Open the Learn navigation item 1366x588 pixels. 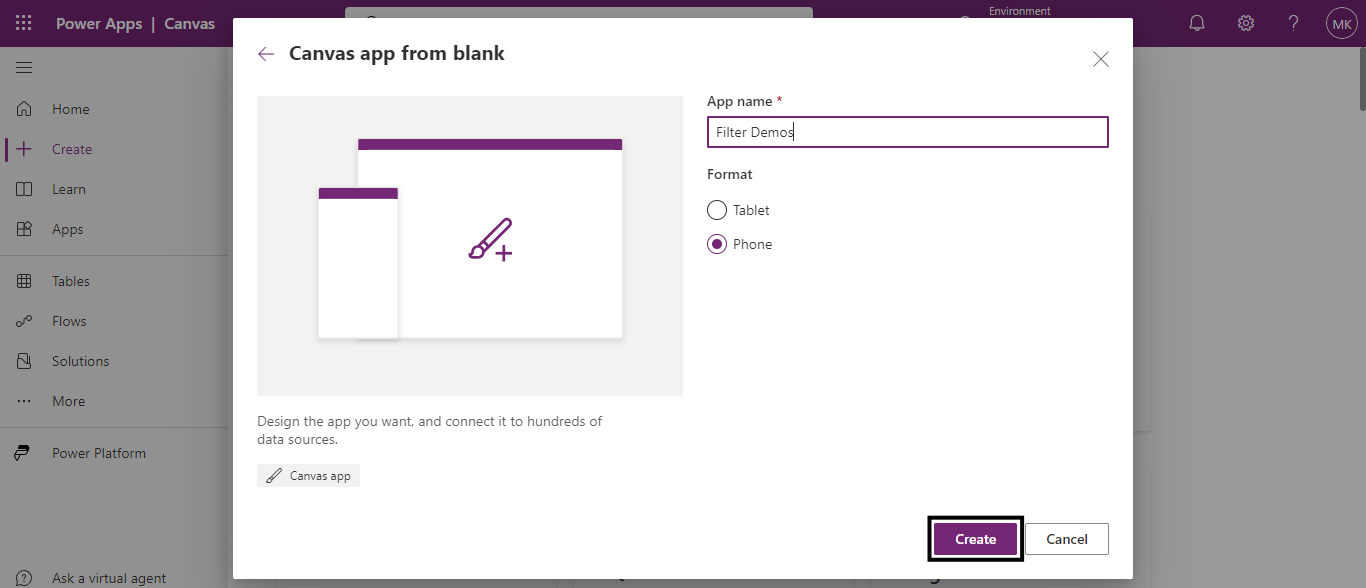tap(68, 189)
